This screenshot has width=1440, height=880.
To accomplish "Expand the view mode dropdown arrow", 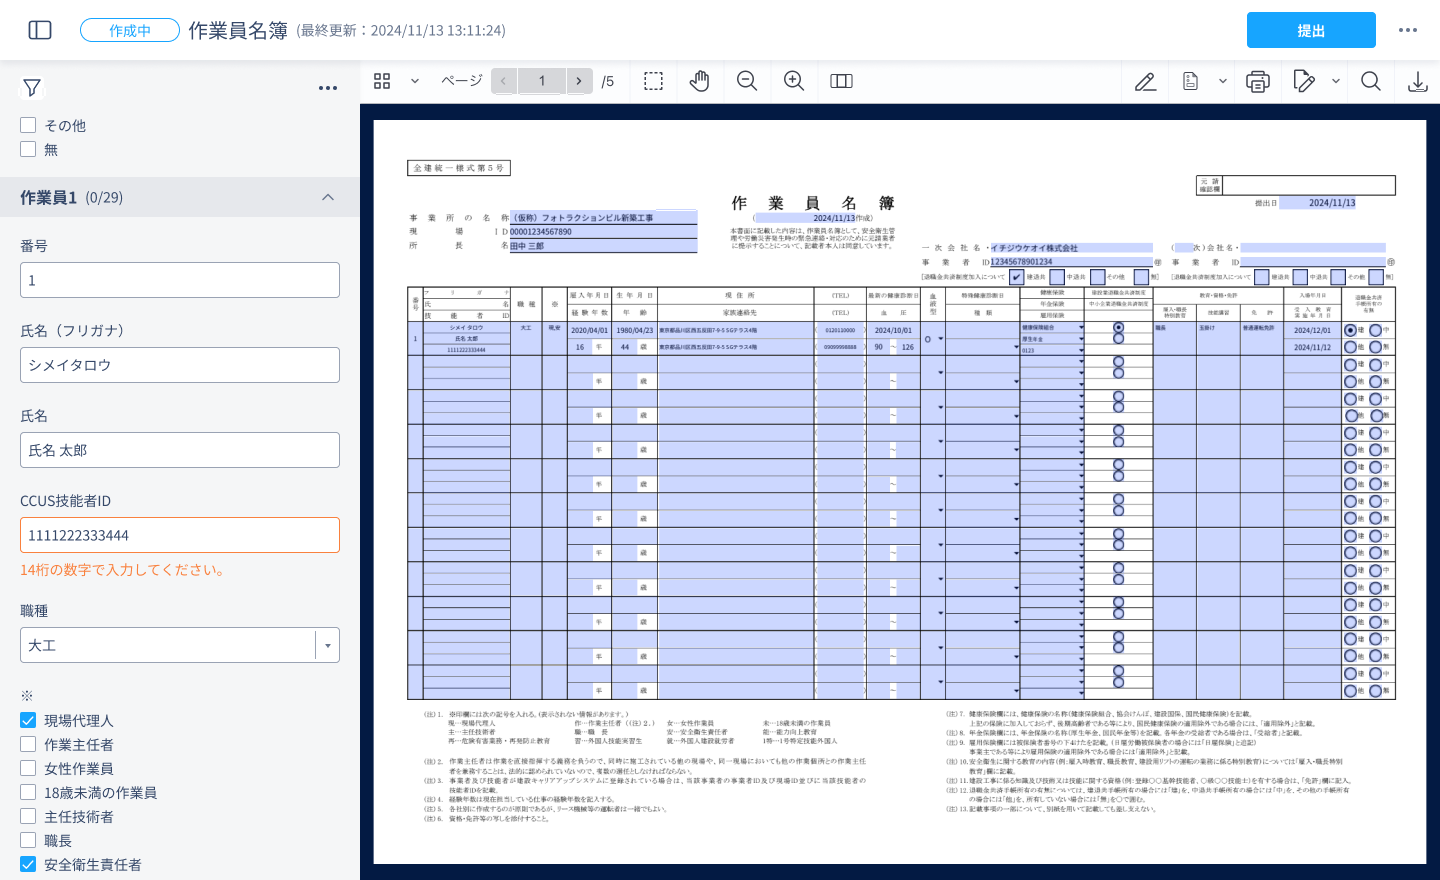I will (x=414, y=81).
